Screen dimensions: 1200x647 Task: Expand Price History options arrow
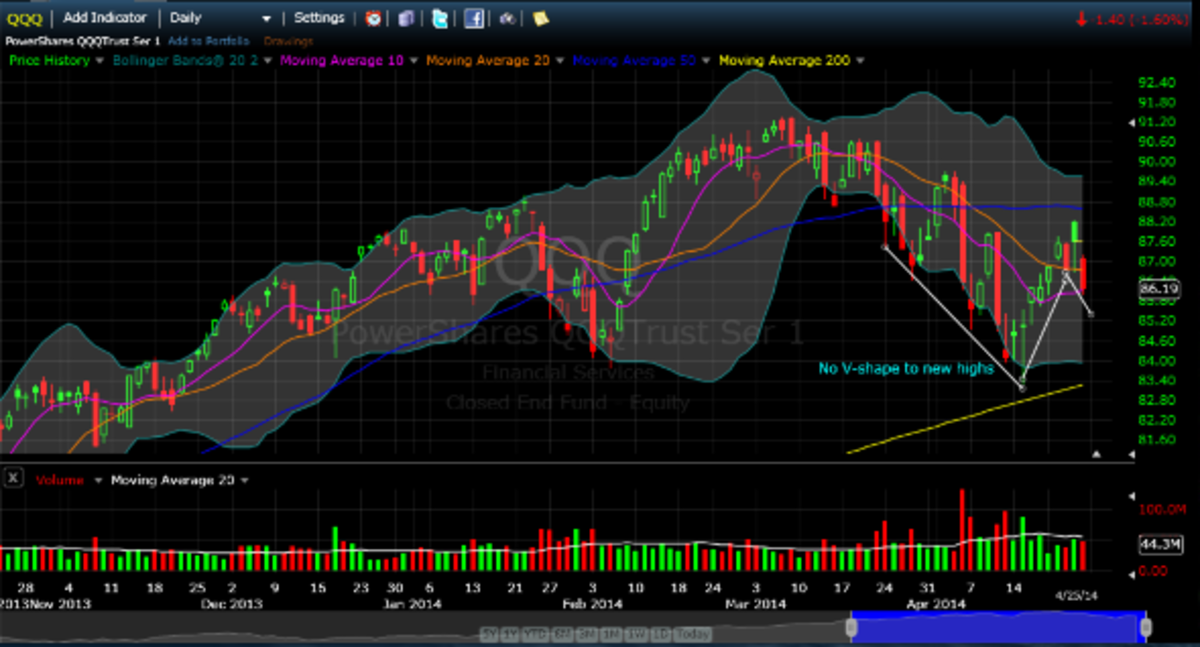point(99,61)
